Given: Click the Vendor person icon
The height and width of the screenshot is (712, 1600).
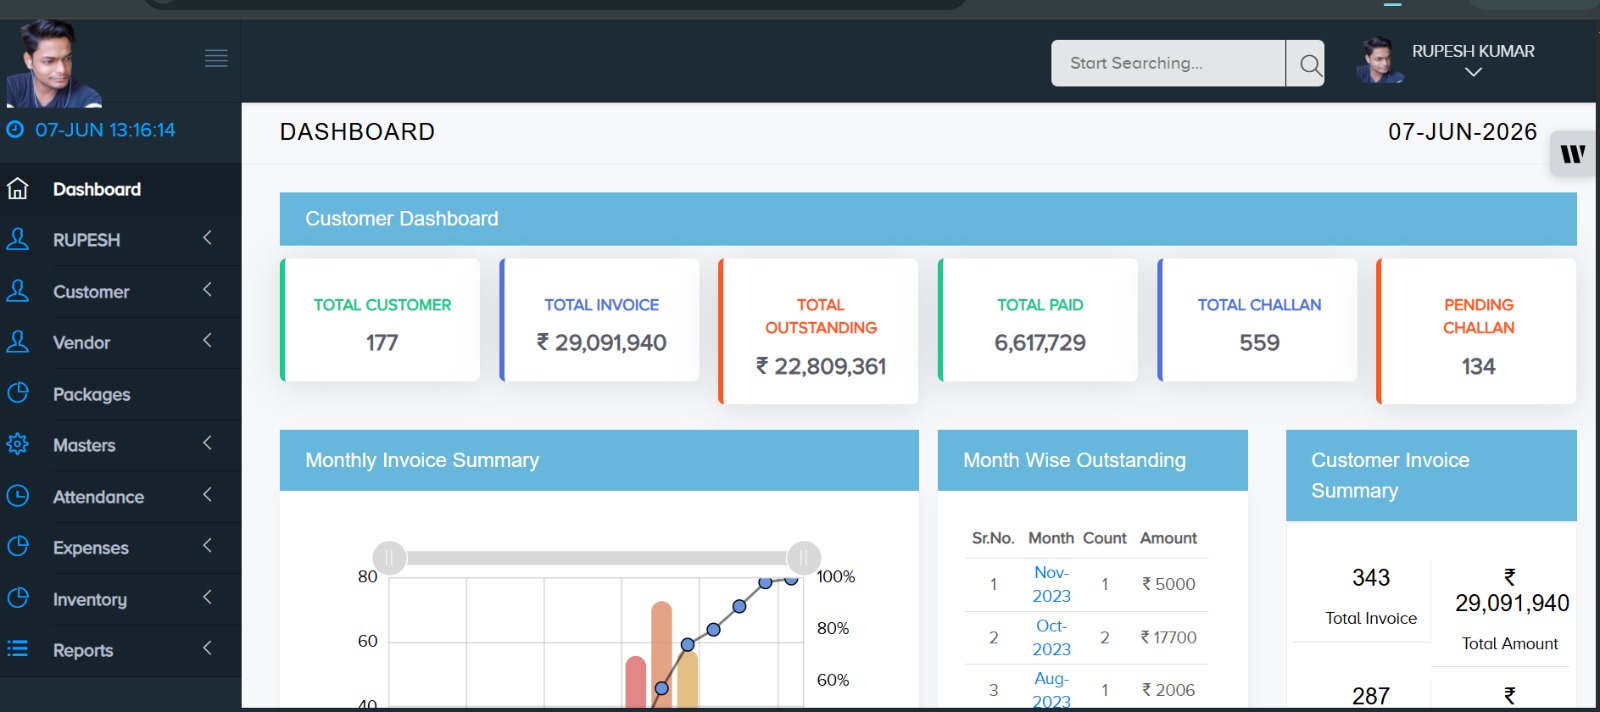Looking at the screenshot, I should pos(18,342).
